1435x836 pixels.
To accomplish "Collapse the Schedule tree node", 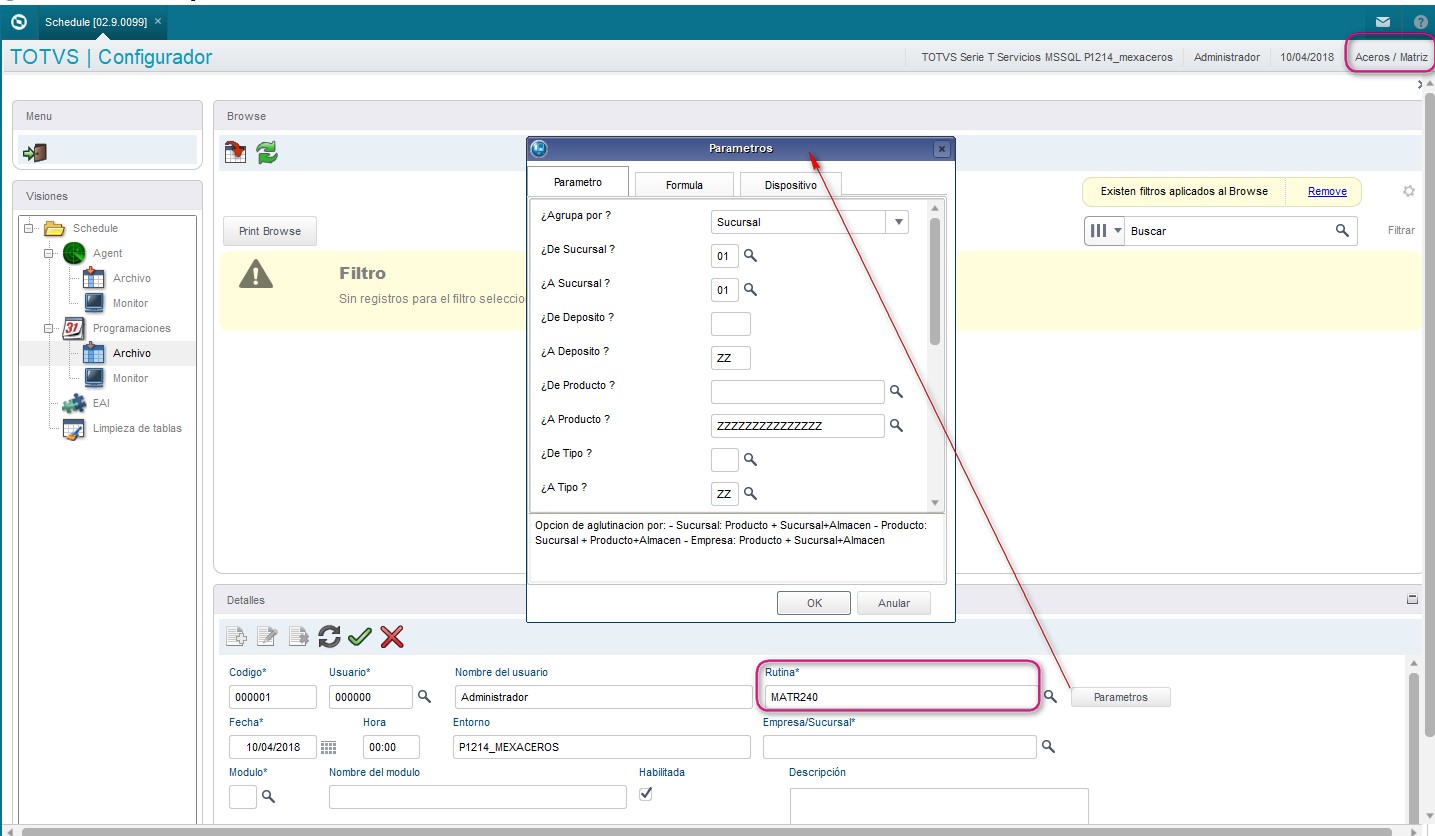I will coord(29,228).
